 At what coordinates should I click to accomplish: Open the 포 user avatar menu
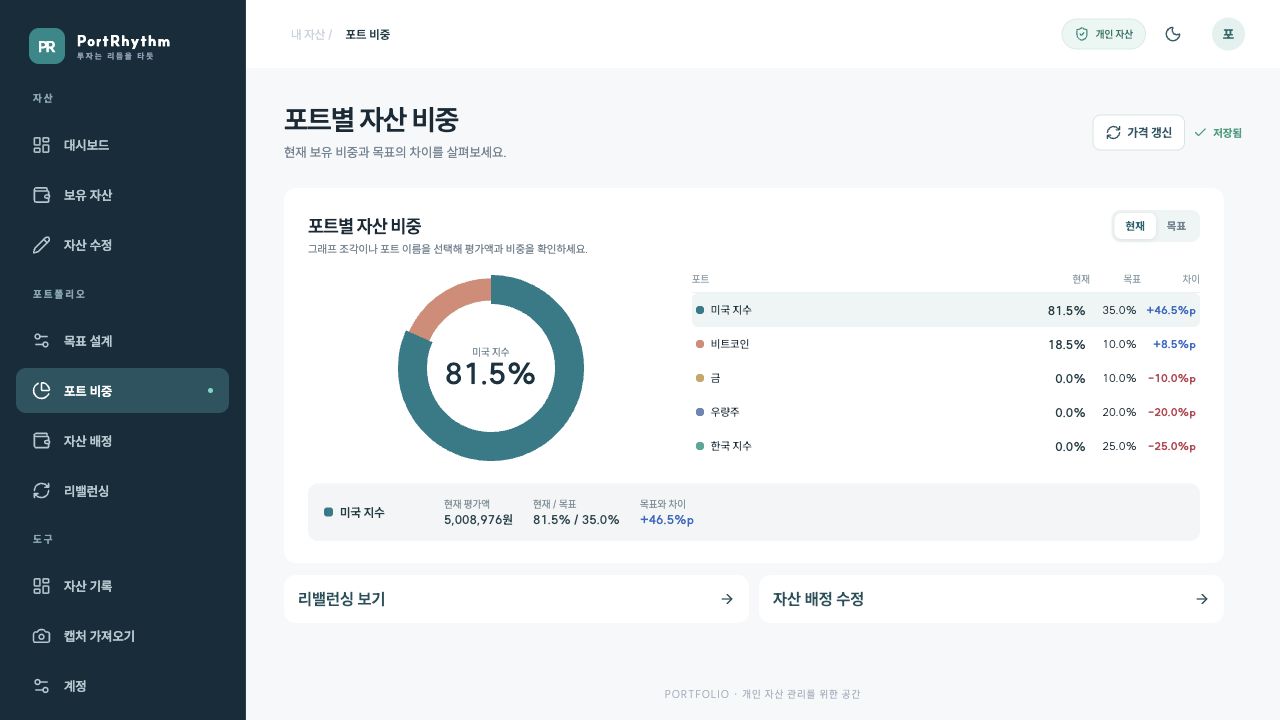[1228, 34]
